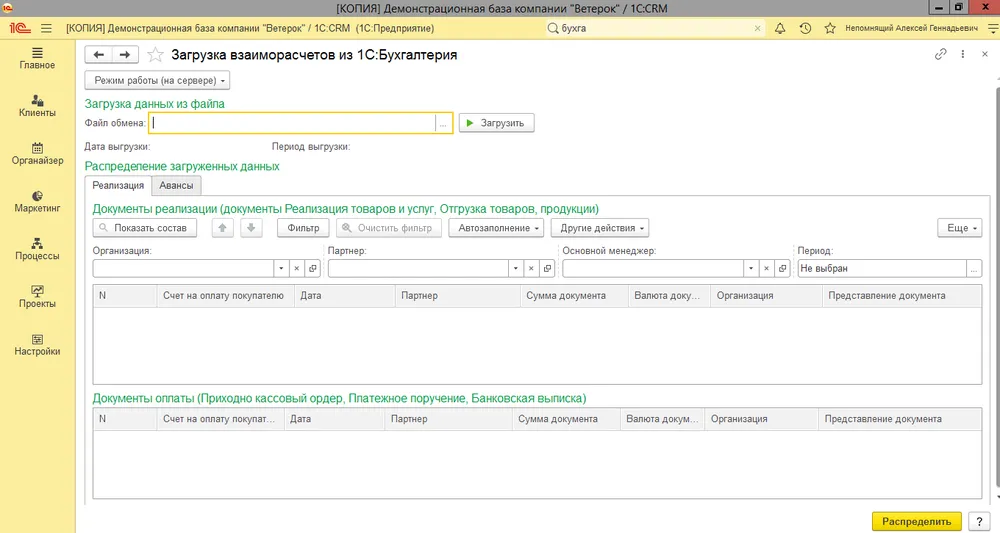Open the selected Организация item
Image resolution: width=1000 pixels, height=533 pixels.
click(x=312, y=268)
